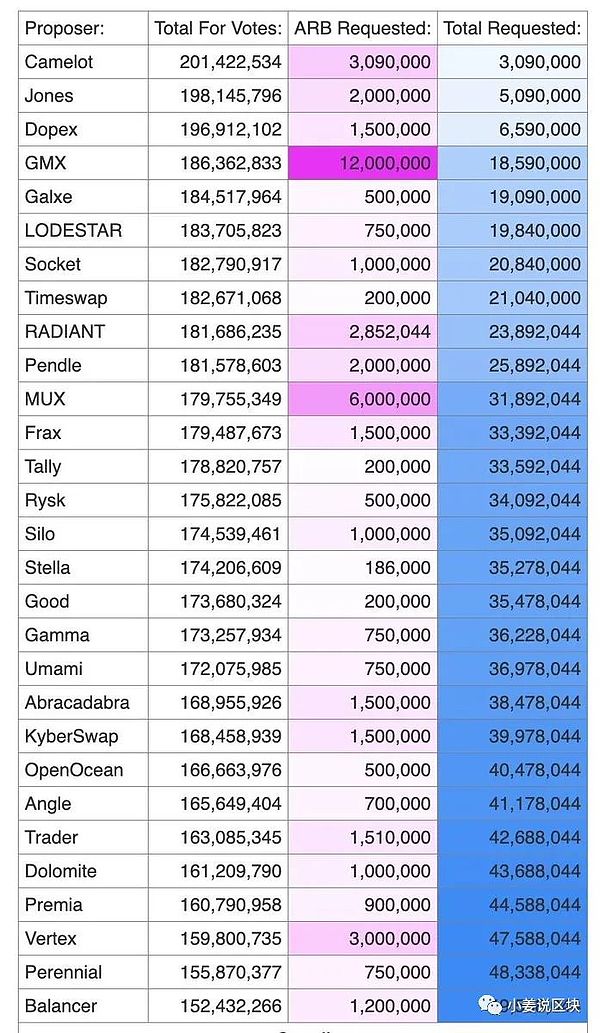Click the Total For Votes header
The image size is (600, 1033).
click(218, 28)
